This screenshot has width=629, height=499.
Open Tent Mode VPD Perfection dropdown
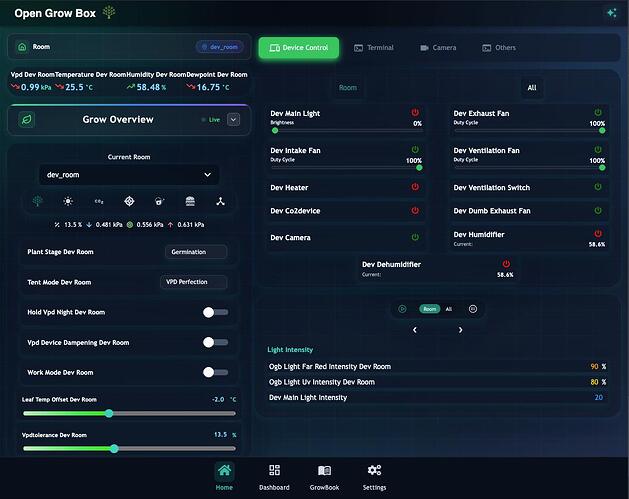coord(194,282)
